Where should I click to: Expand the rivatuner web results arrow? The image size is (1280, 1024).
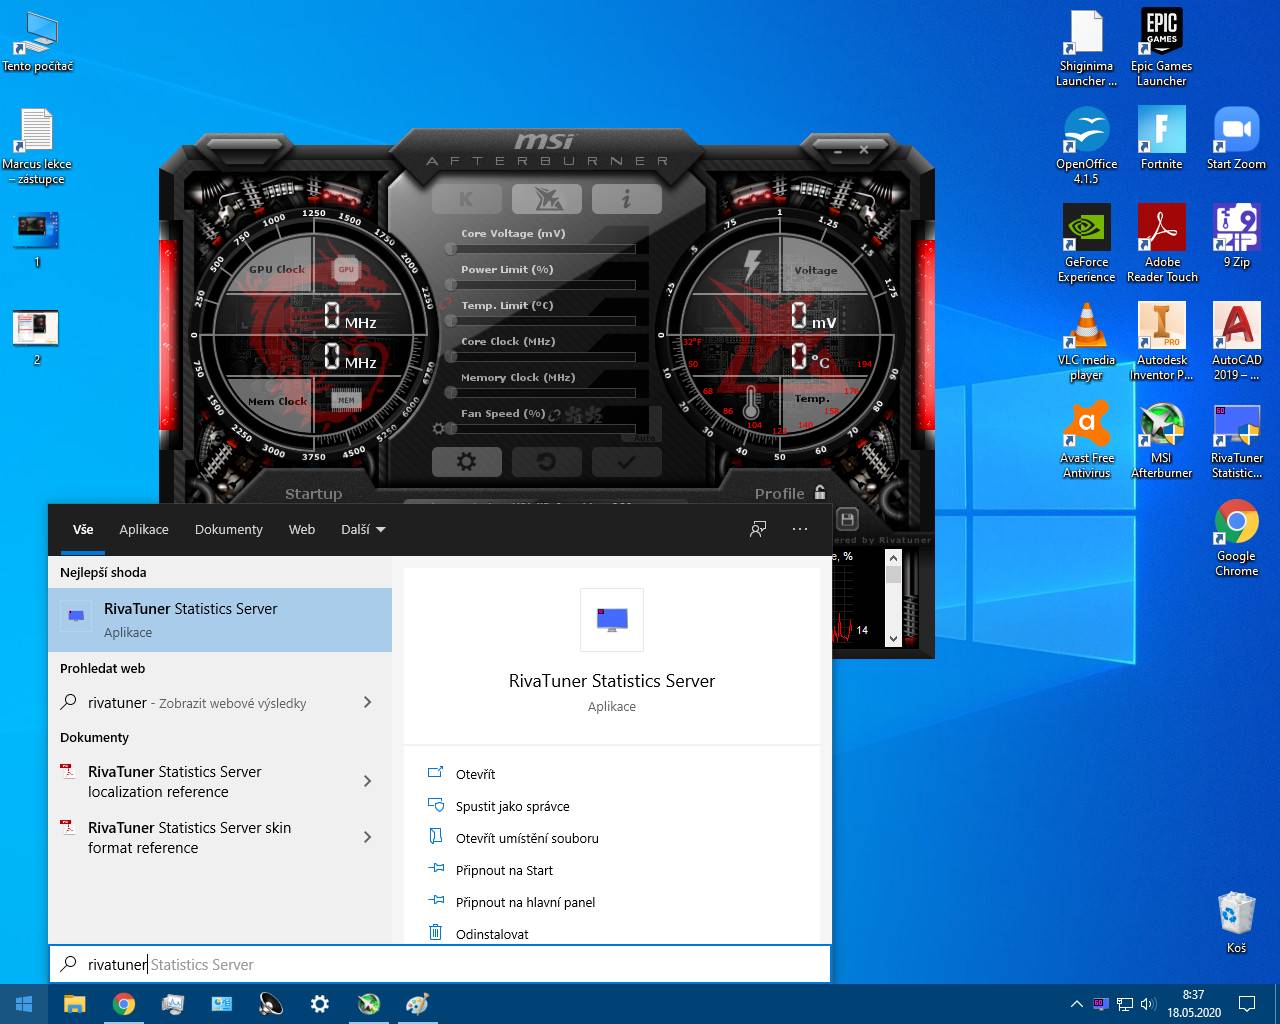(x=368, y=702)
